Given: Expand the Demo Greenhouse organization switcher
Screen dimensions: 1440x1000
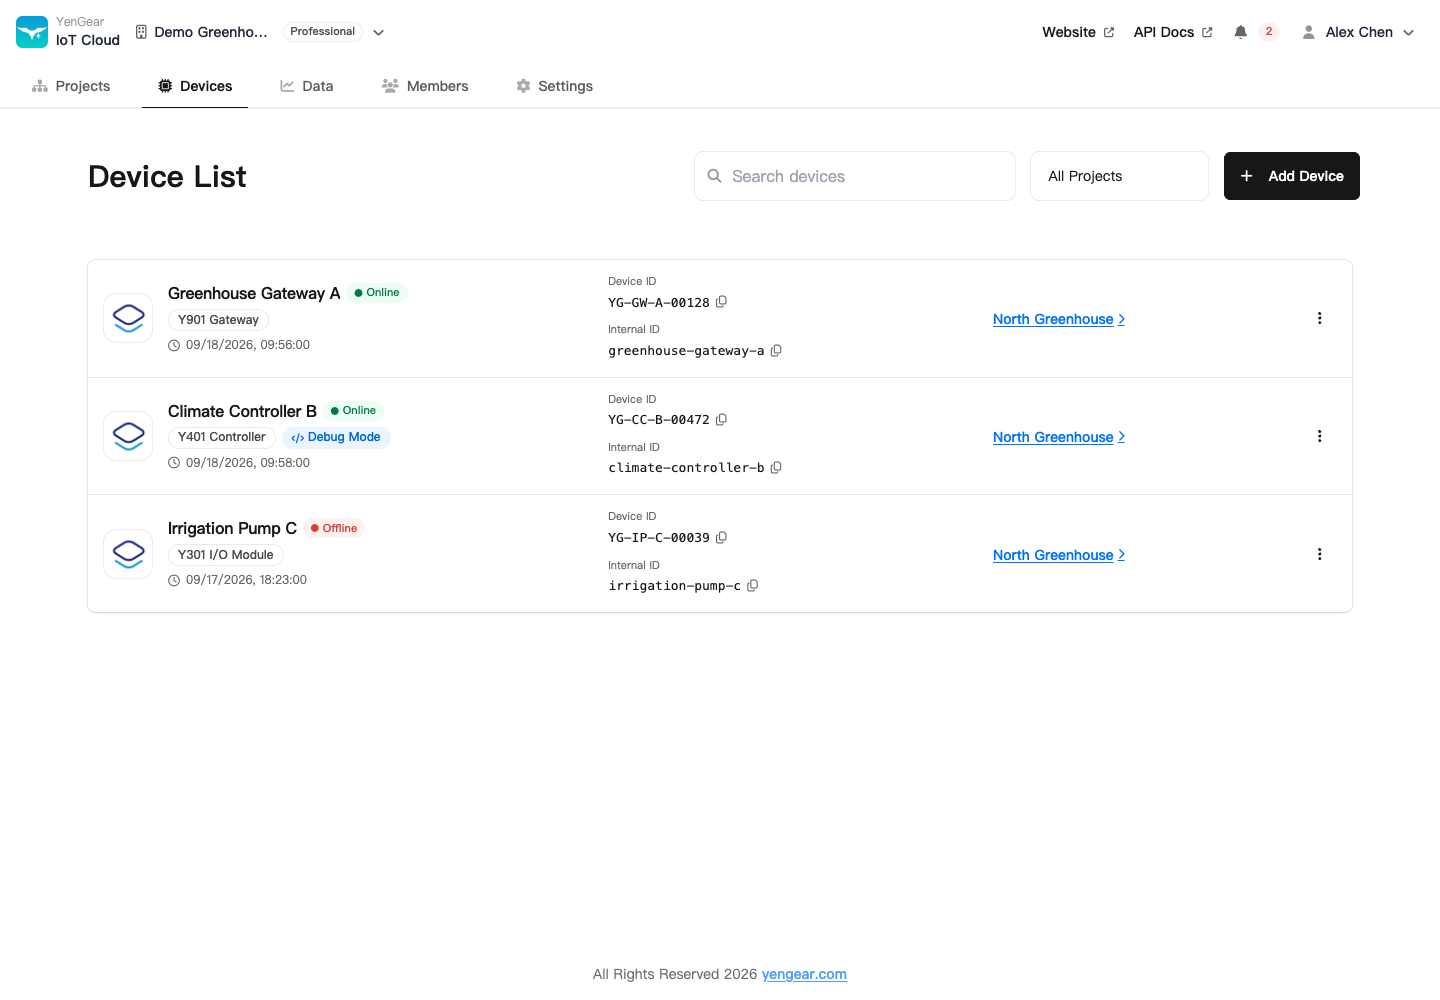Looking at the screenshot, I should [379, 32].
